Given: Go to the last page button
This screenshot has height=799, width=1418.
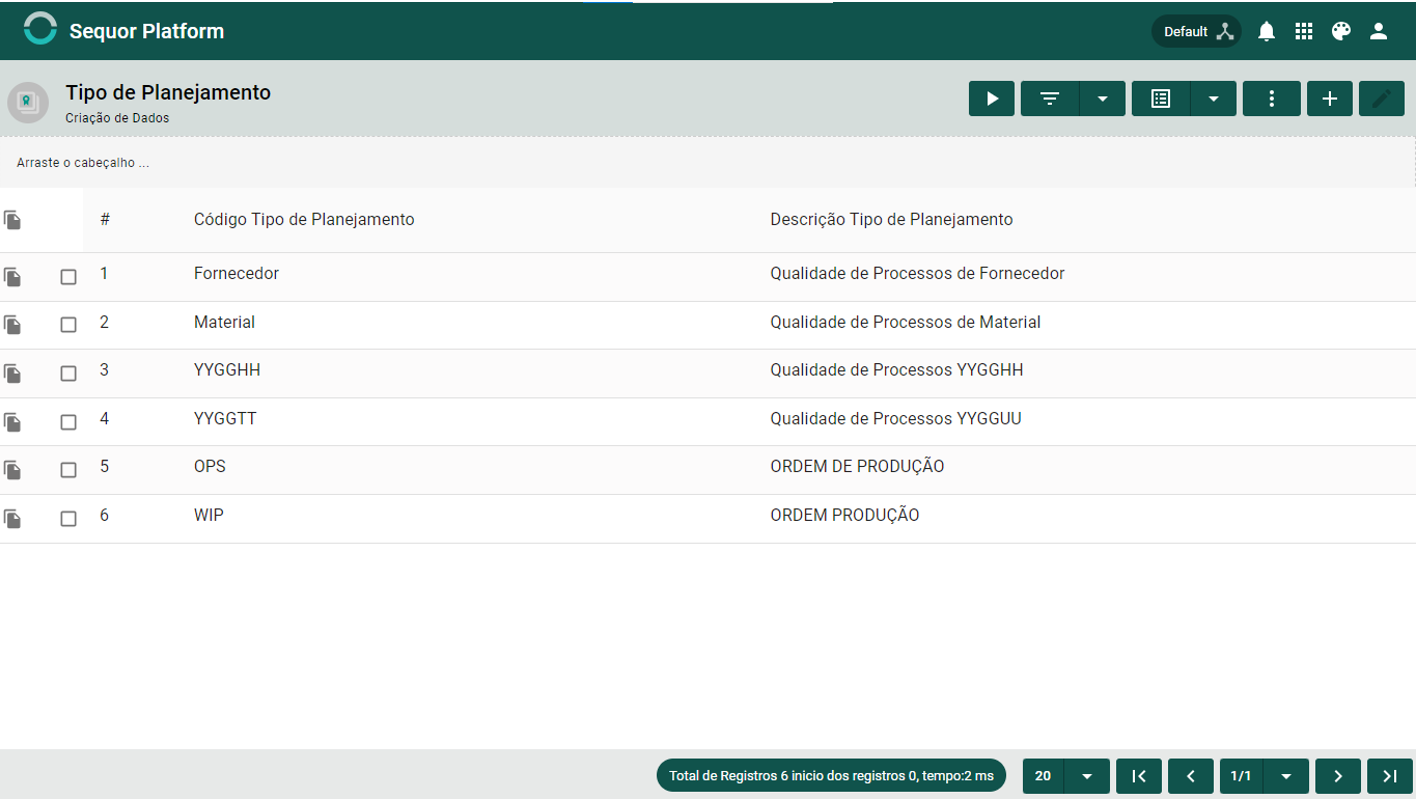Looking at the screenshot, I should click(1390, 776).
